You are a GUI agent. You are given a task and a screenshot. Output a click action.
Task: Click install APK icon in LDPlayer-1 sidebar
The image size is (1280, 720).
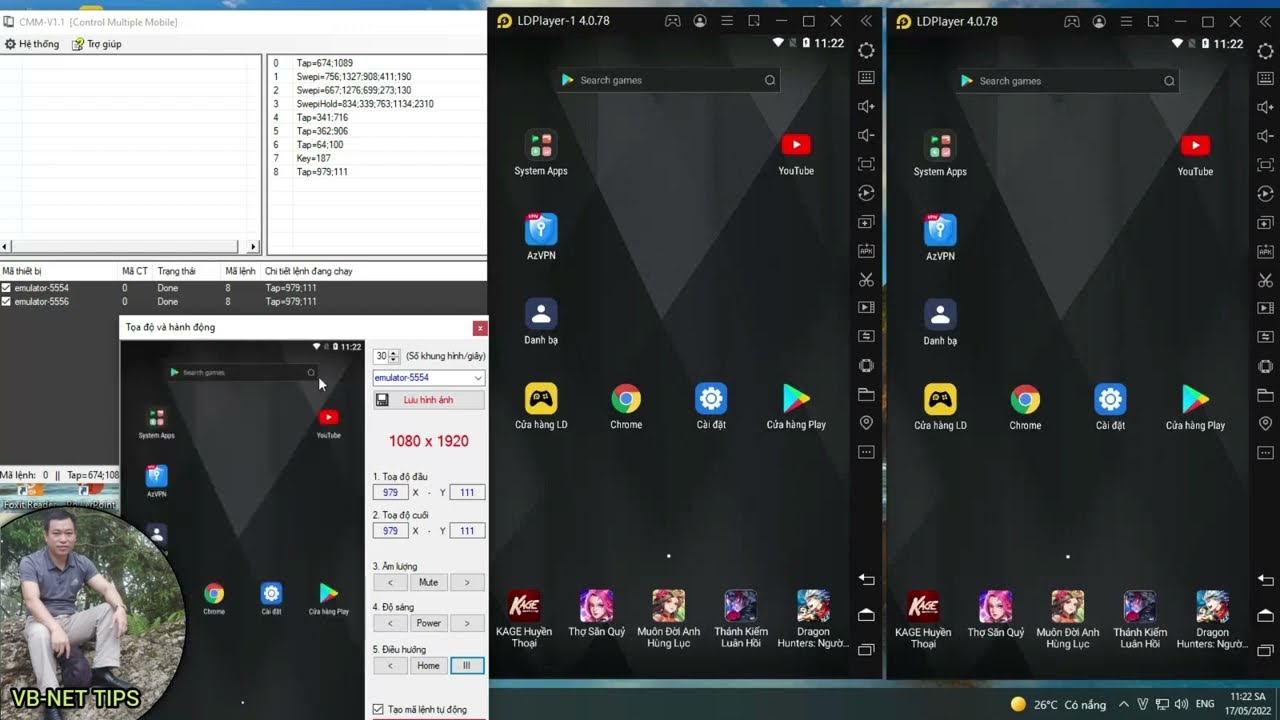[866, 251]
